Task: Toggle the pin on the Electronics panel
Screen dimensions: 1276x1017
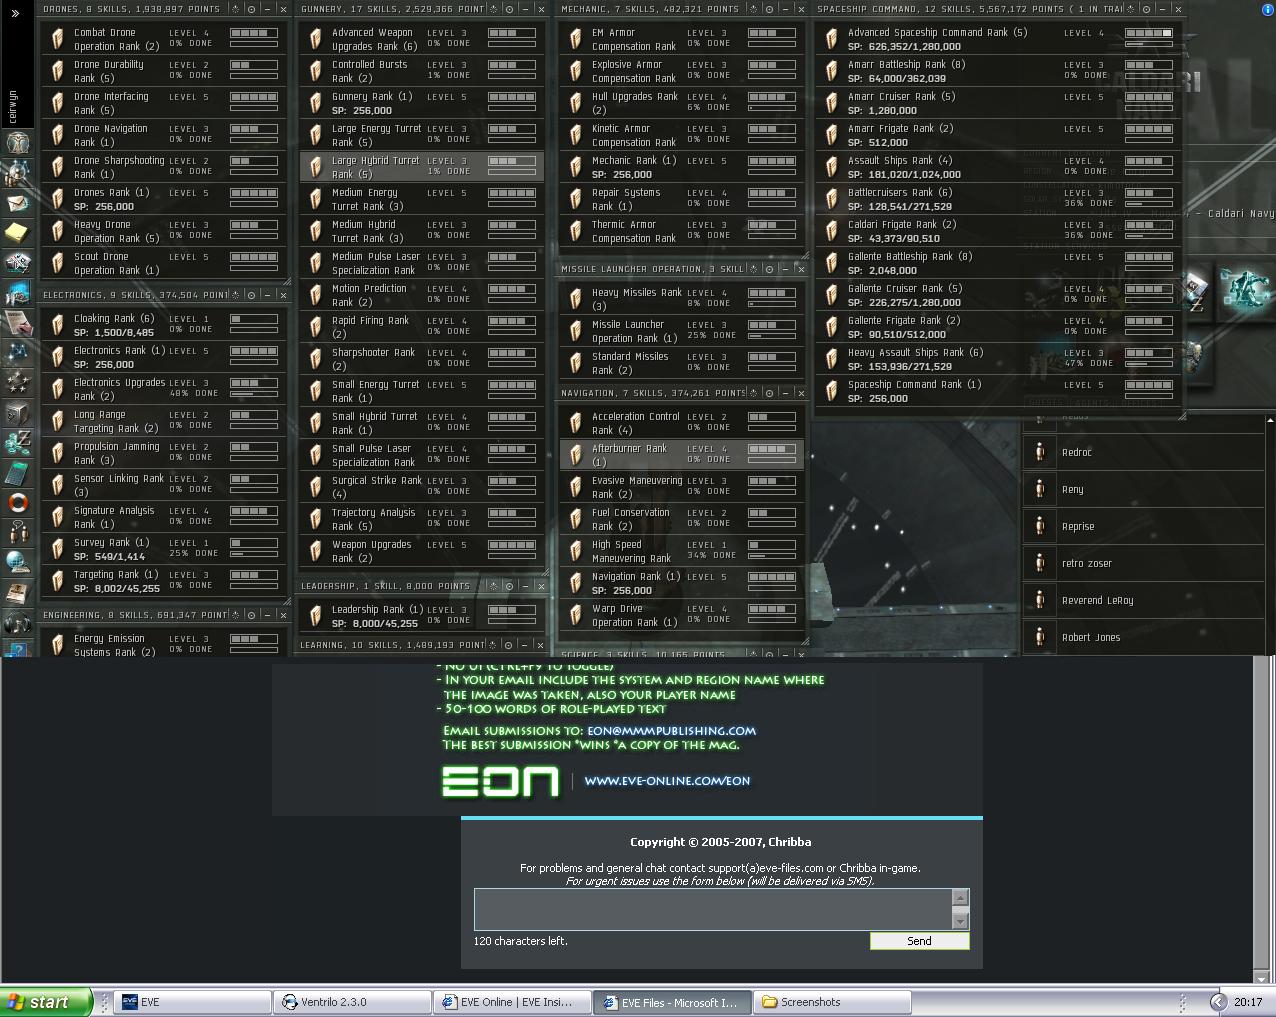Action: pos(236,295)
